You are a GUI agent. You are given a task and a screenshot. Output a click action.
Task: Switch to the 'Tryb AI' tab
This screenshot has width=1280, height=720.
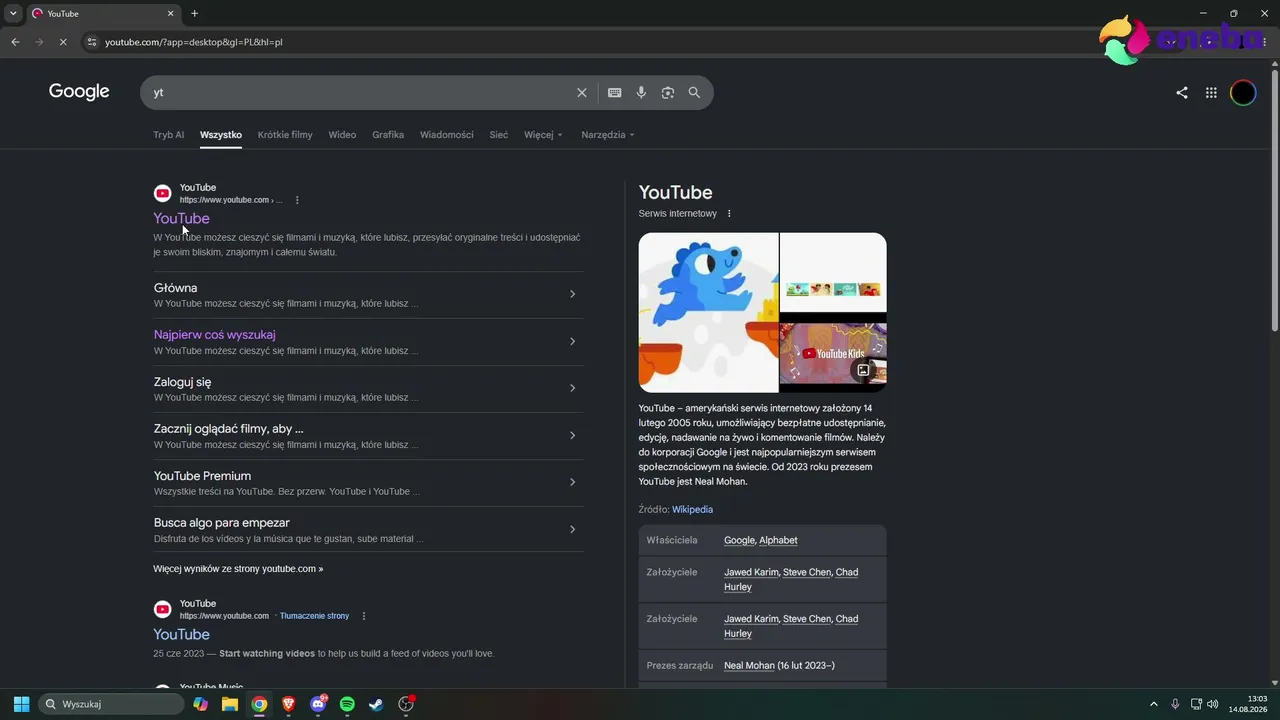168,135
